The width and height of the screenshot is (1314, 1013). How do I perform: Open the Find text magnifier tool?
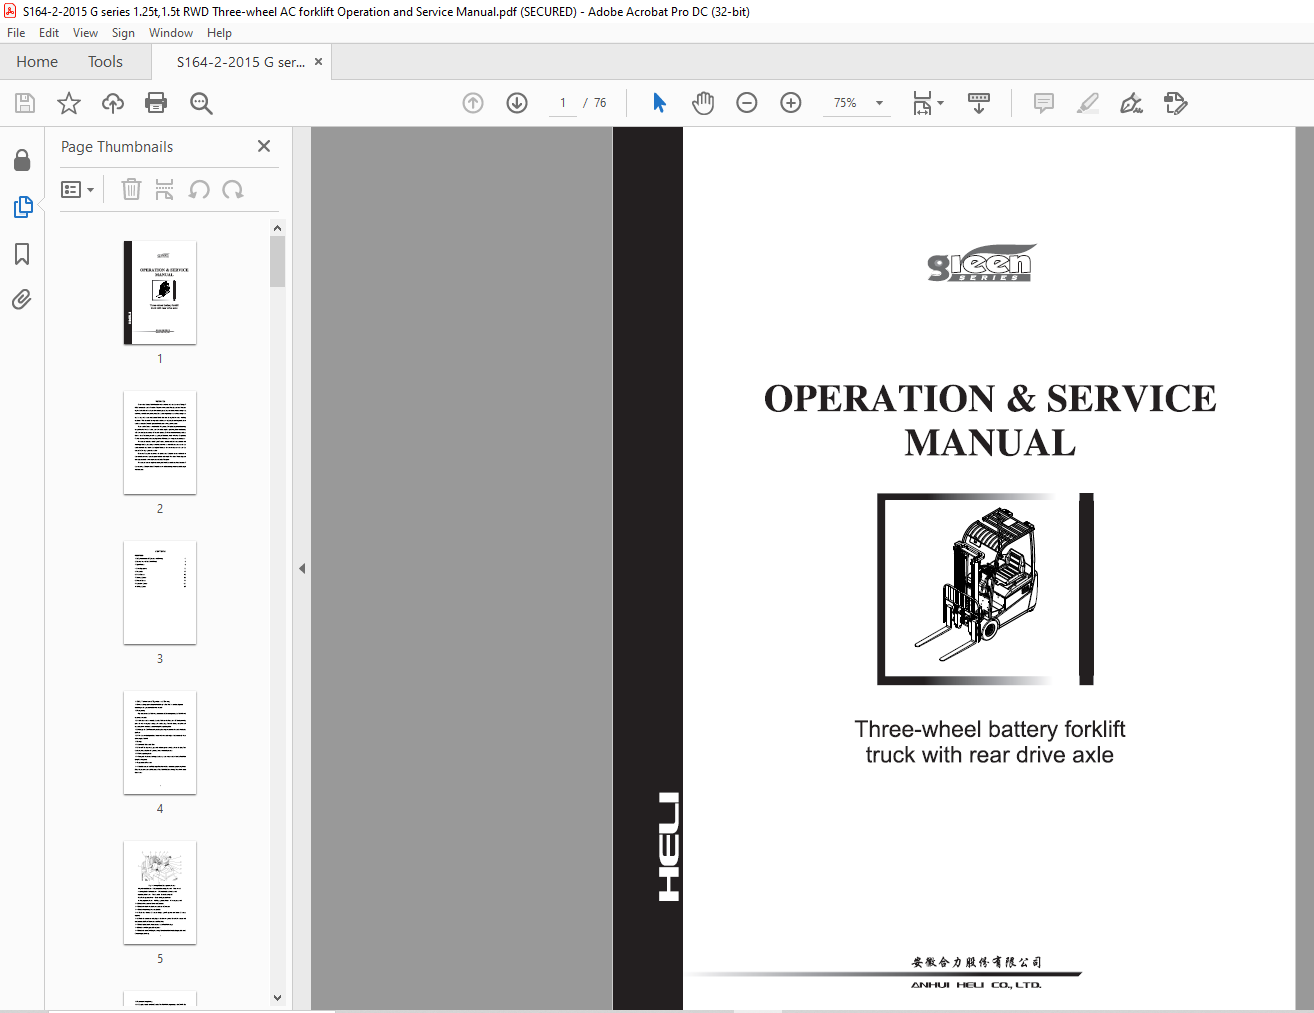201,103
